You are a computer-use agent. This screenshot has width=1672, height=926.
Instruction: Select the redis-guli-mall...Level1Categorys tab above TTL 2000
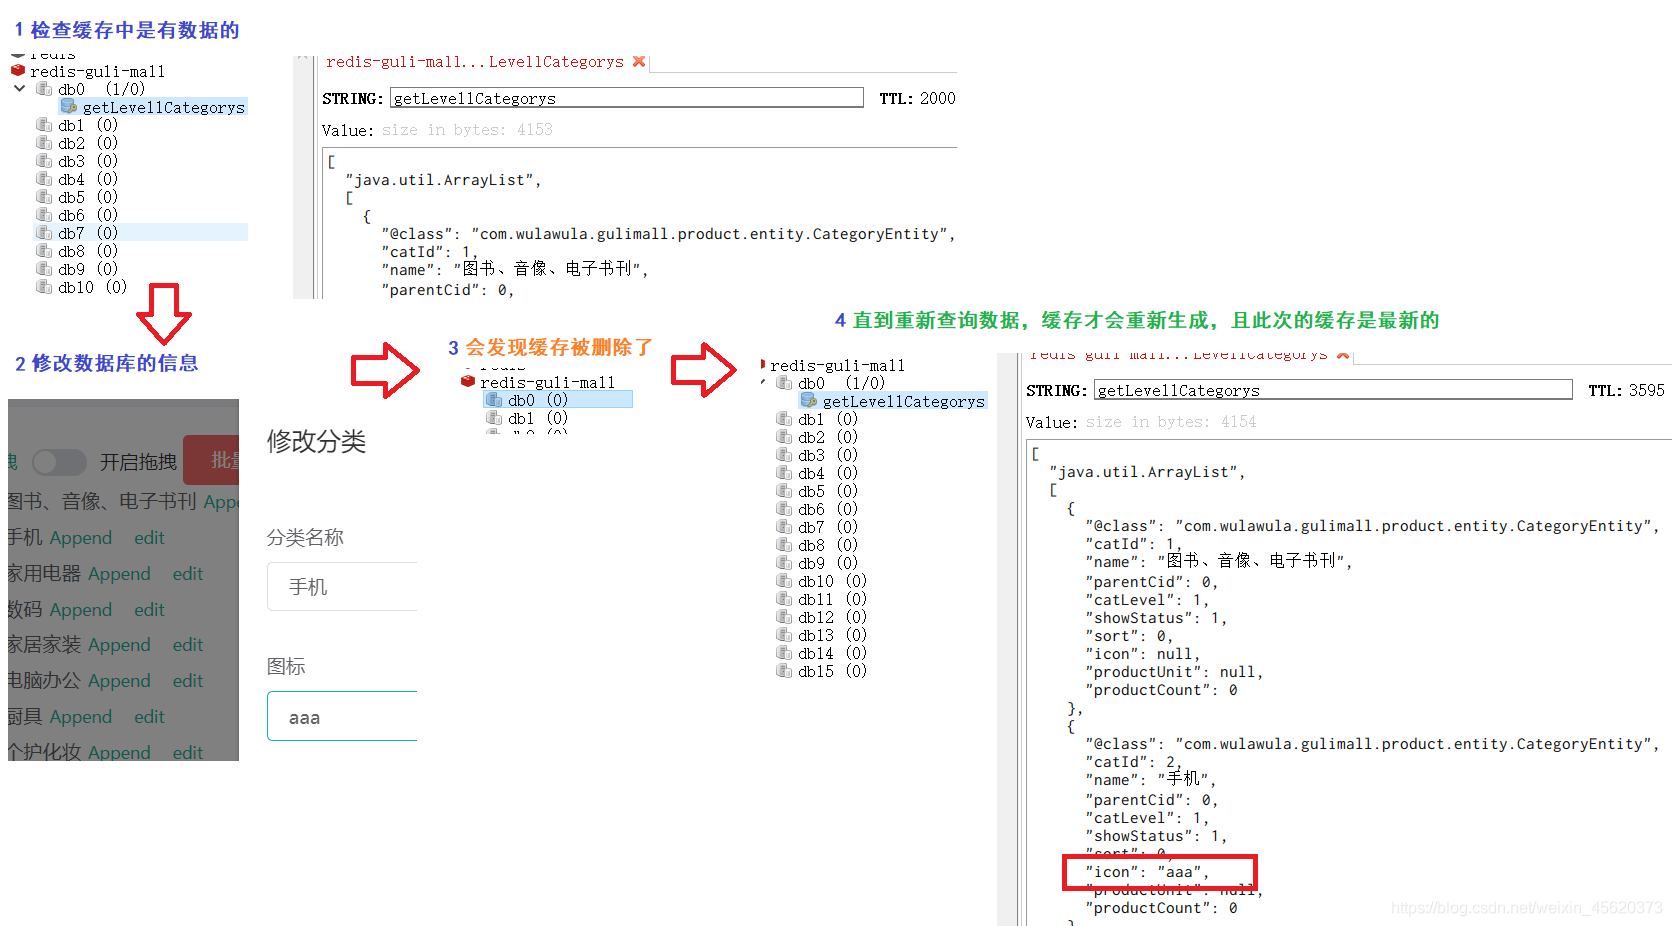(x=475, y=62)
